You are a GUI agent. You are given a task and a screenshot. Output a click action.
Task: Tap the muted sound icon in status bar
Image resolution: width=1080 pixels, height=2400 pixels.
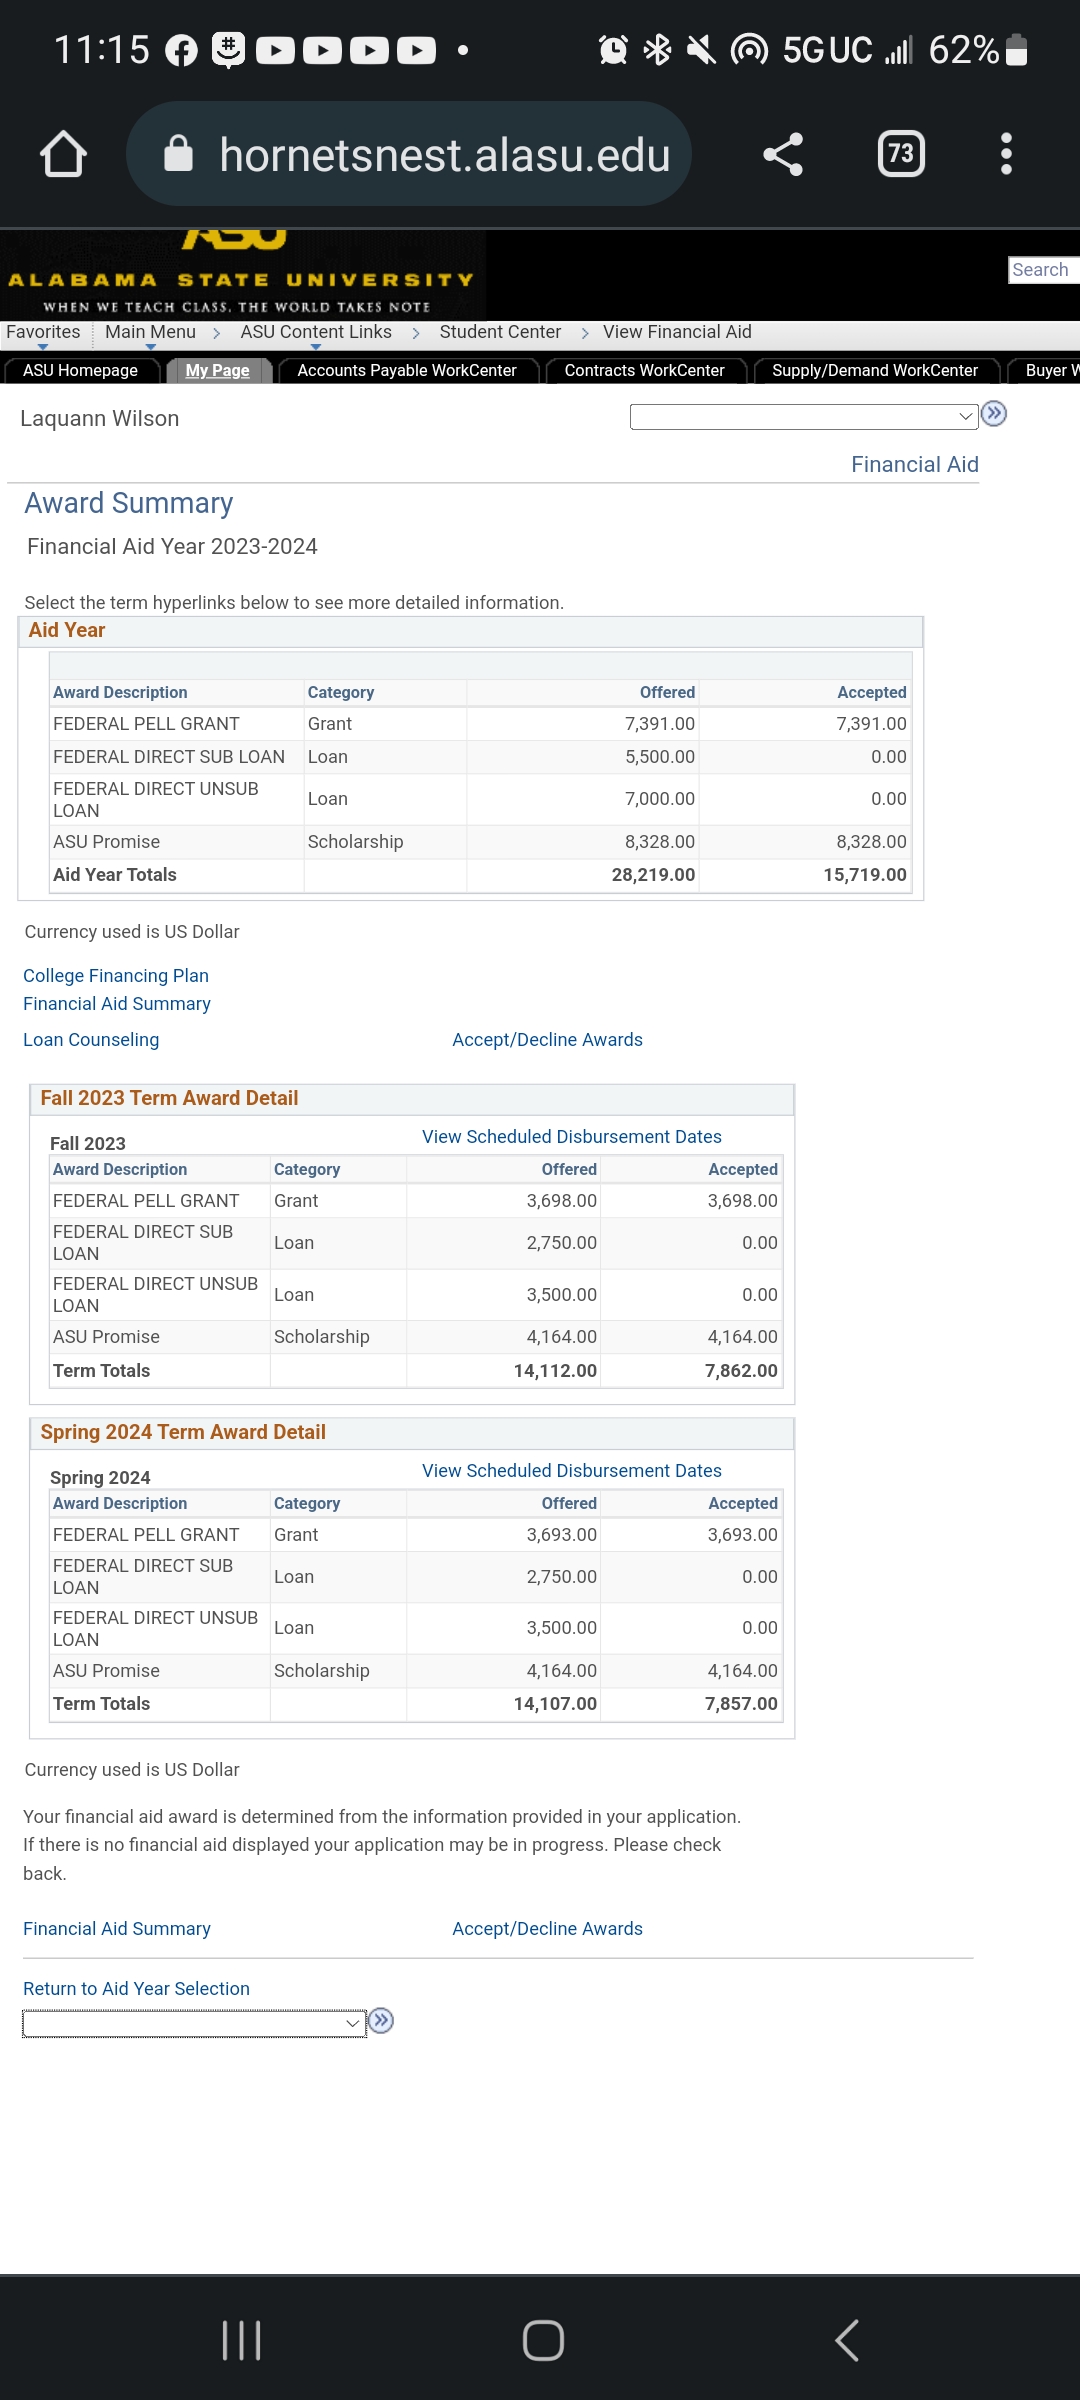coord(701,50)
